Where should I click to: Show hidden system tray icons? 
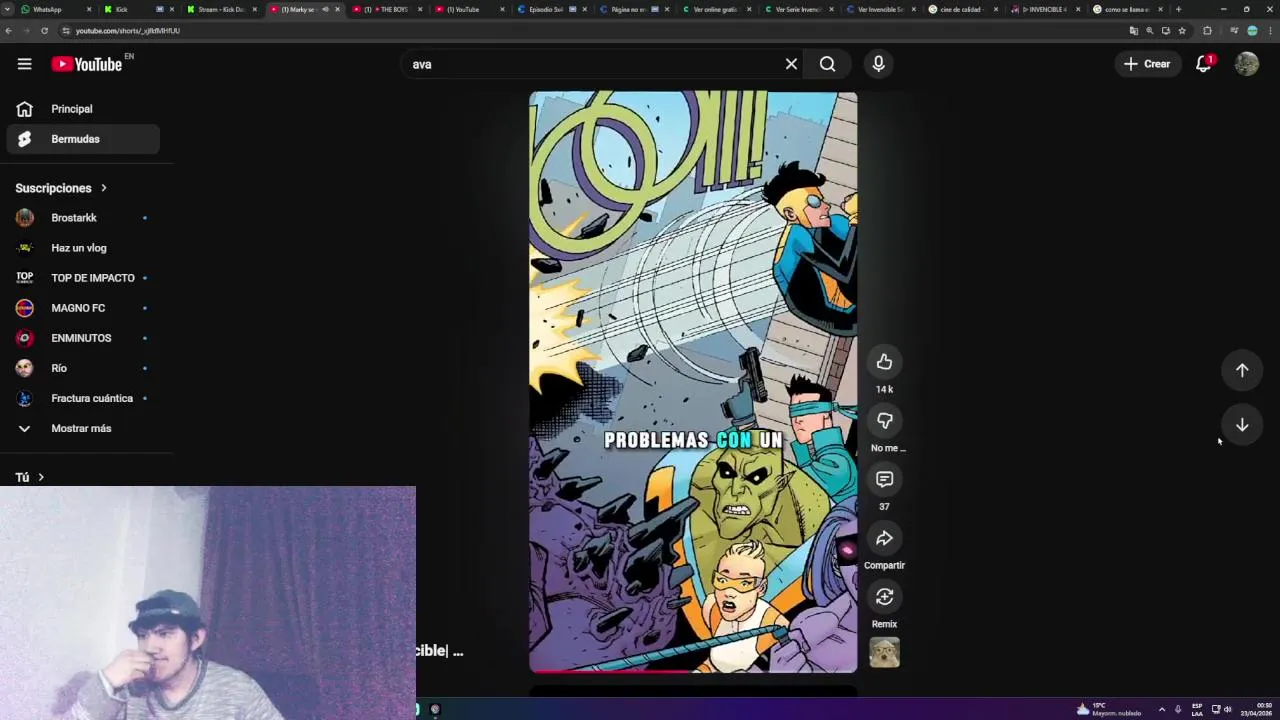(1161, 709)
